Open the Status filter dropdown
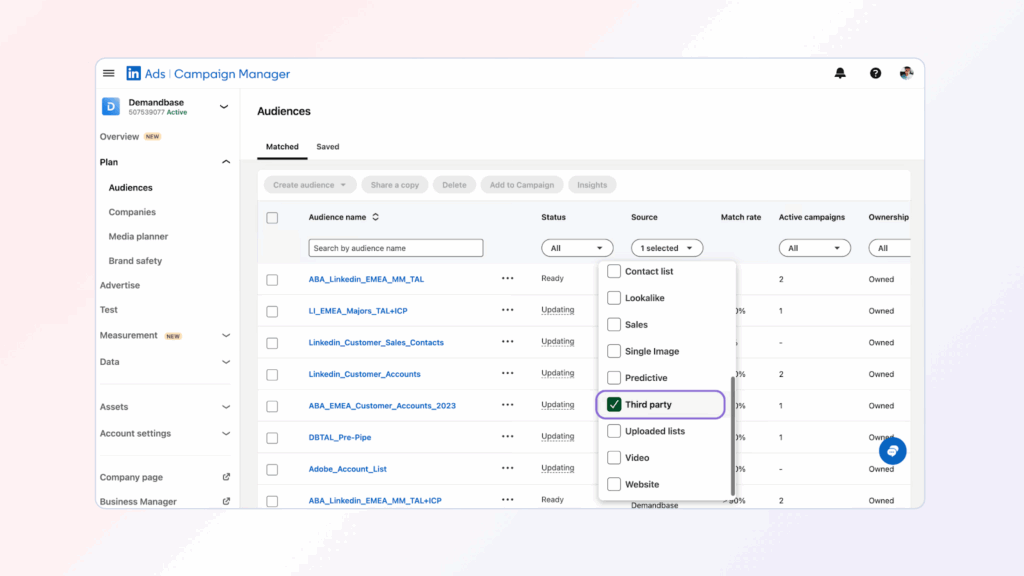Viewport: 1024px width, 576px height. [x=577, y=248]
